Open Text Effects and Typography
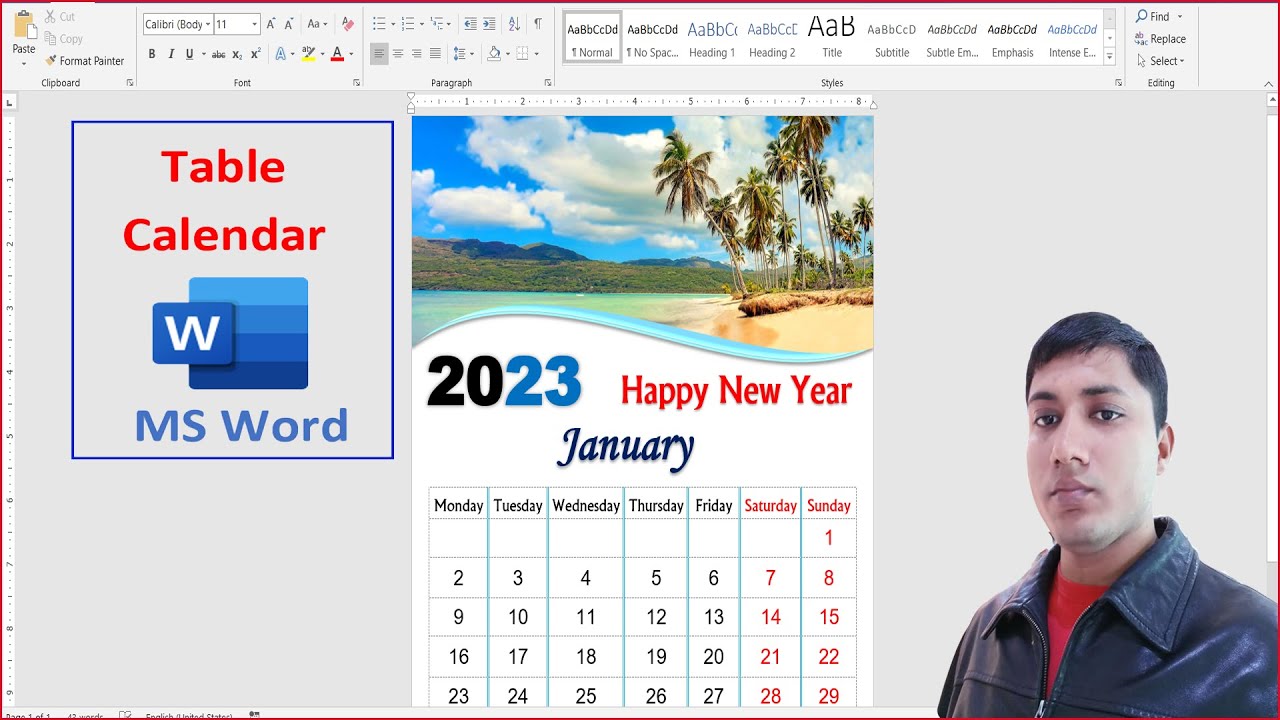Image resolution: width=1280 pixels, height=720 pixels. 280,54
